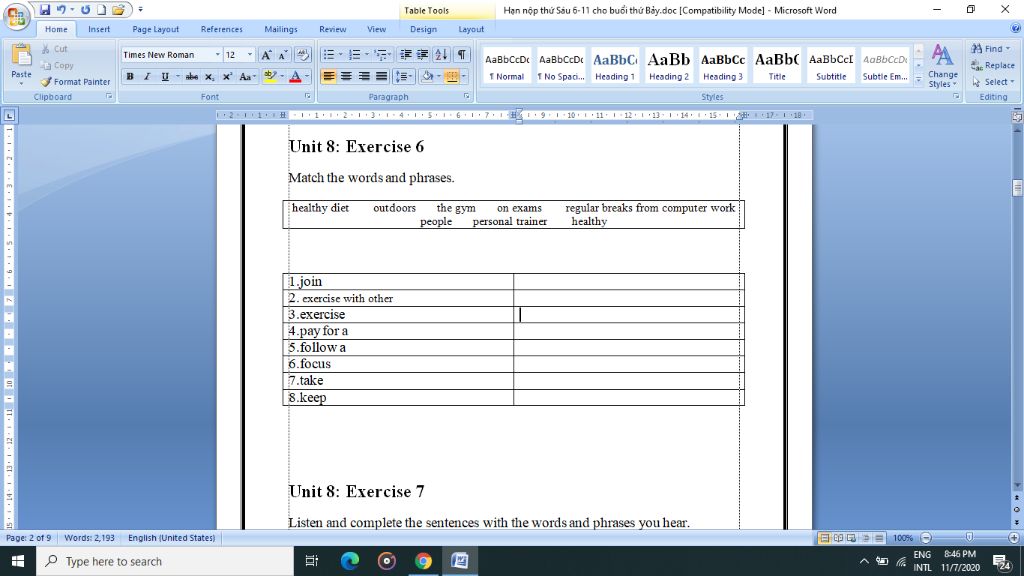Decrease paragraph indent
Screen dimensions: 1024x576
(x=406, y=55)
